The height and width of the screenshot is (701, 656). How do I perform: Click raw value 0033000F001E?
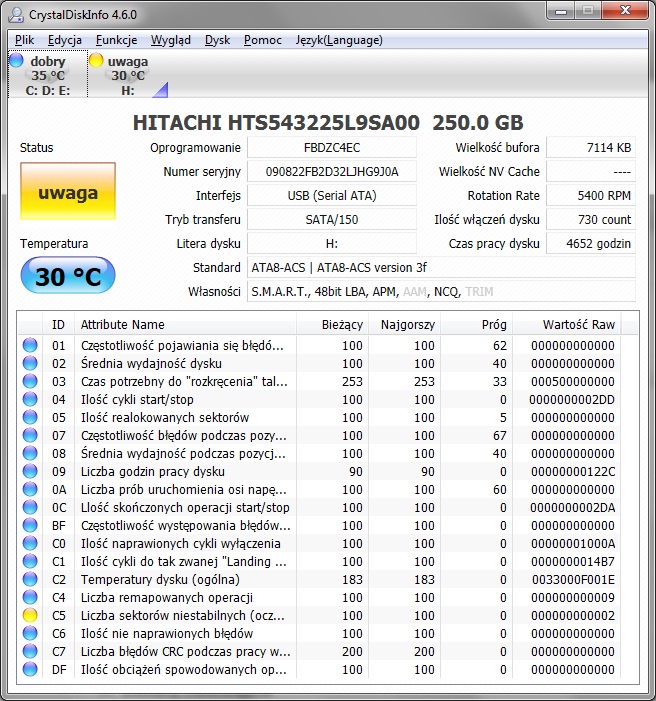573,579
